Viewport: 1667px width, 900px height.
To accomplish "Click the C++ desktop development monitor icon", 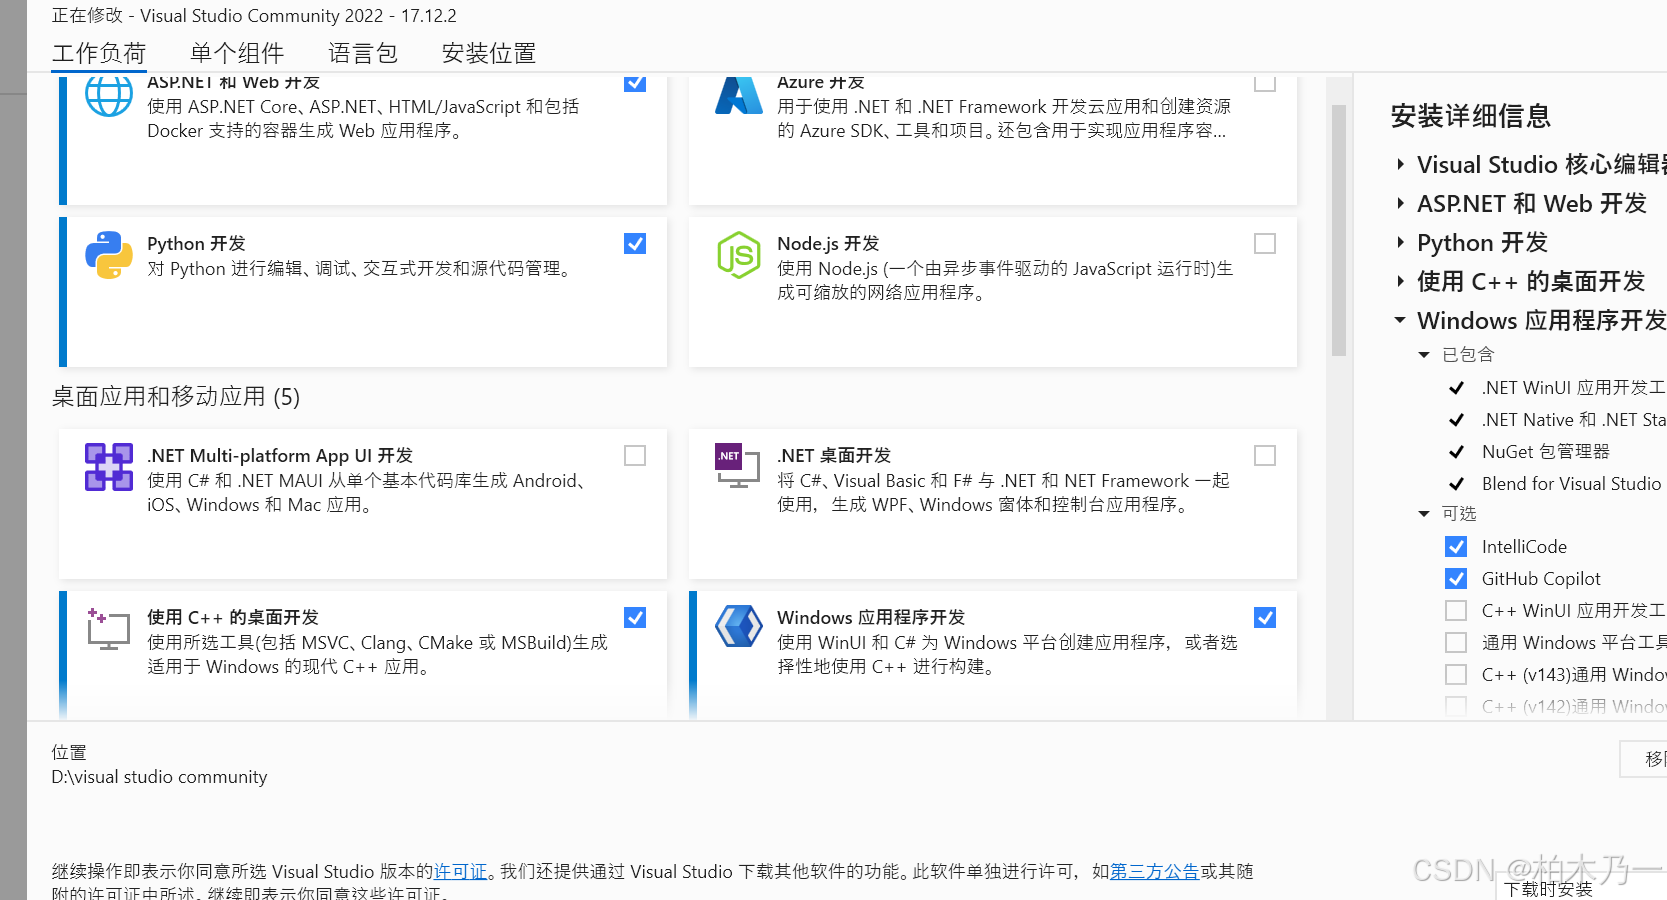I will pyautogui.click(x=108, y=629).
